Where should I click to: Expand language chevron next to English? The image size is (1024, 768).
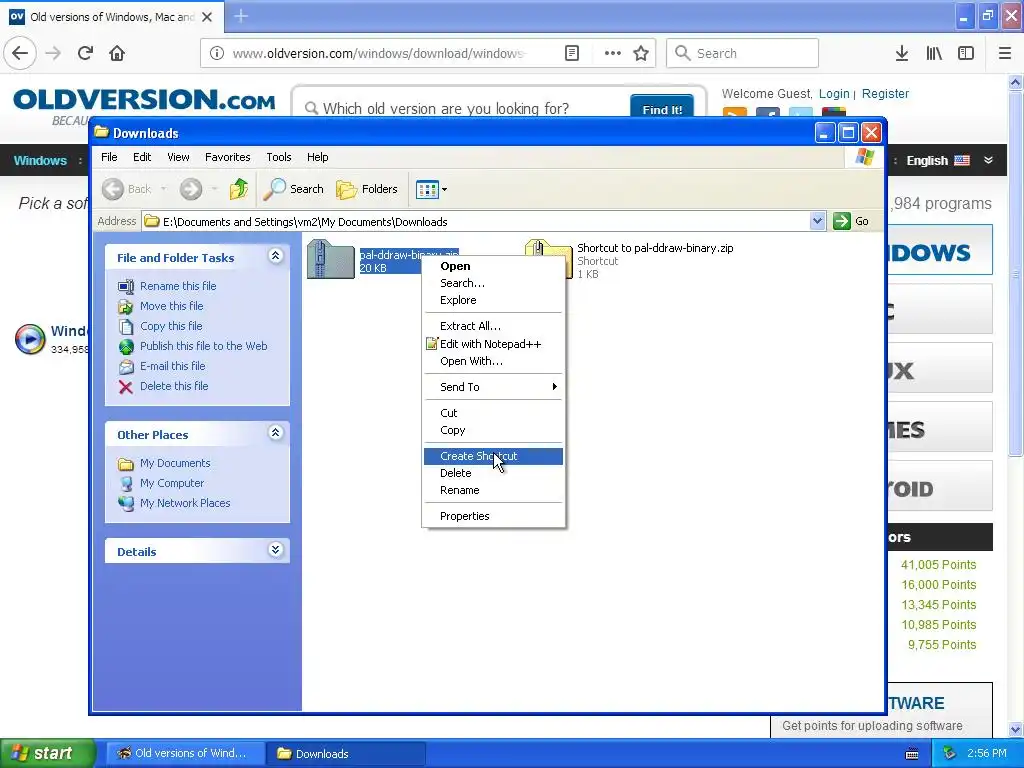pyautogui.click(x=988, y=160)
